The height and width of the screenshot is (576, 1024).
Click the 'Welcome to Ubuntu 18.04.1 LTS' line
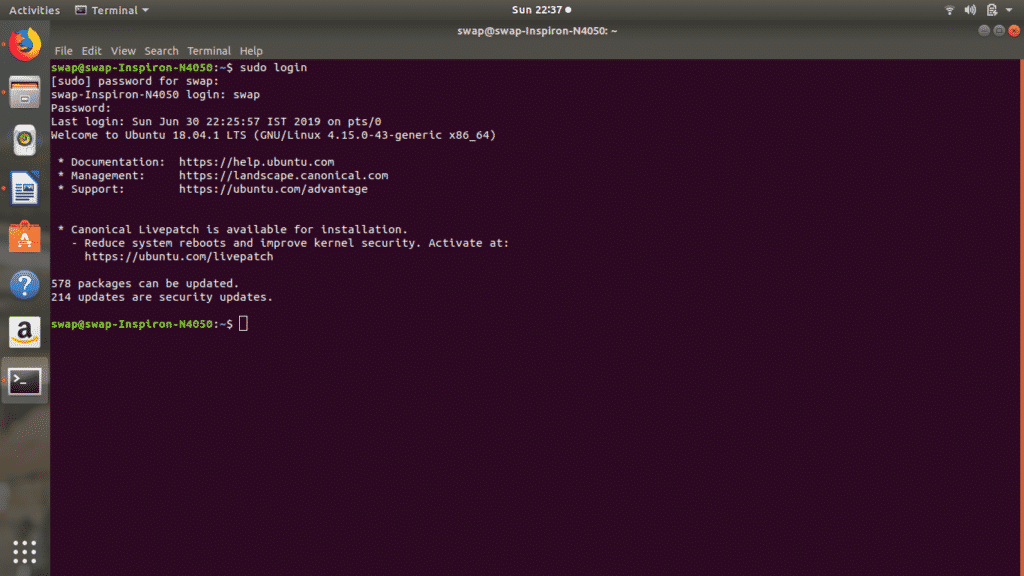pyautogui.click(x=274, y=135)
